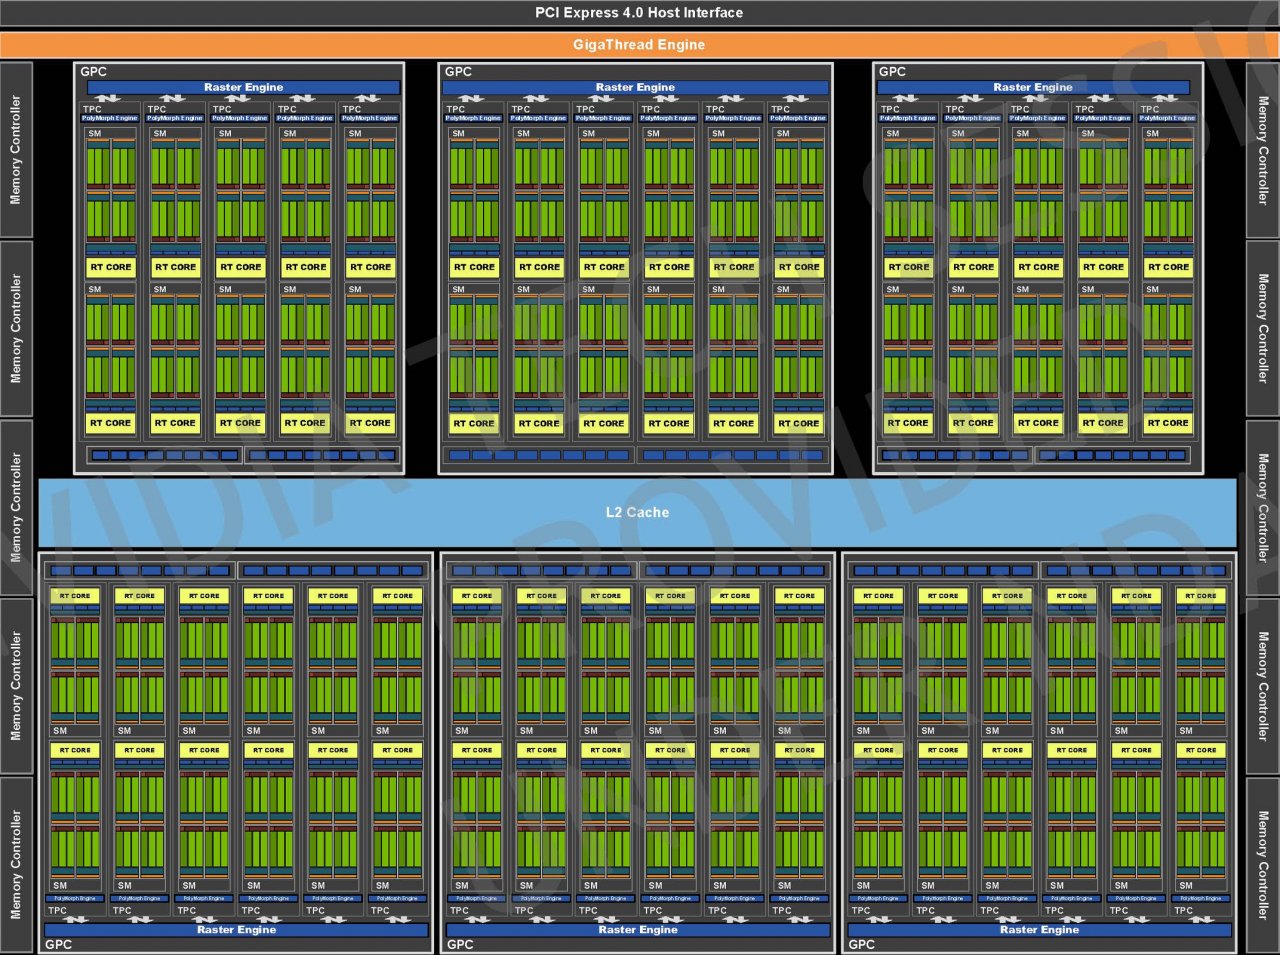Click Raster Engine in the bottom-right GPC
1280x955 pixels.
[1039, 930]
